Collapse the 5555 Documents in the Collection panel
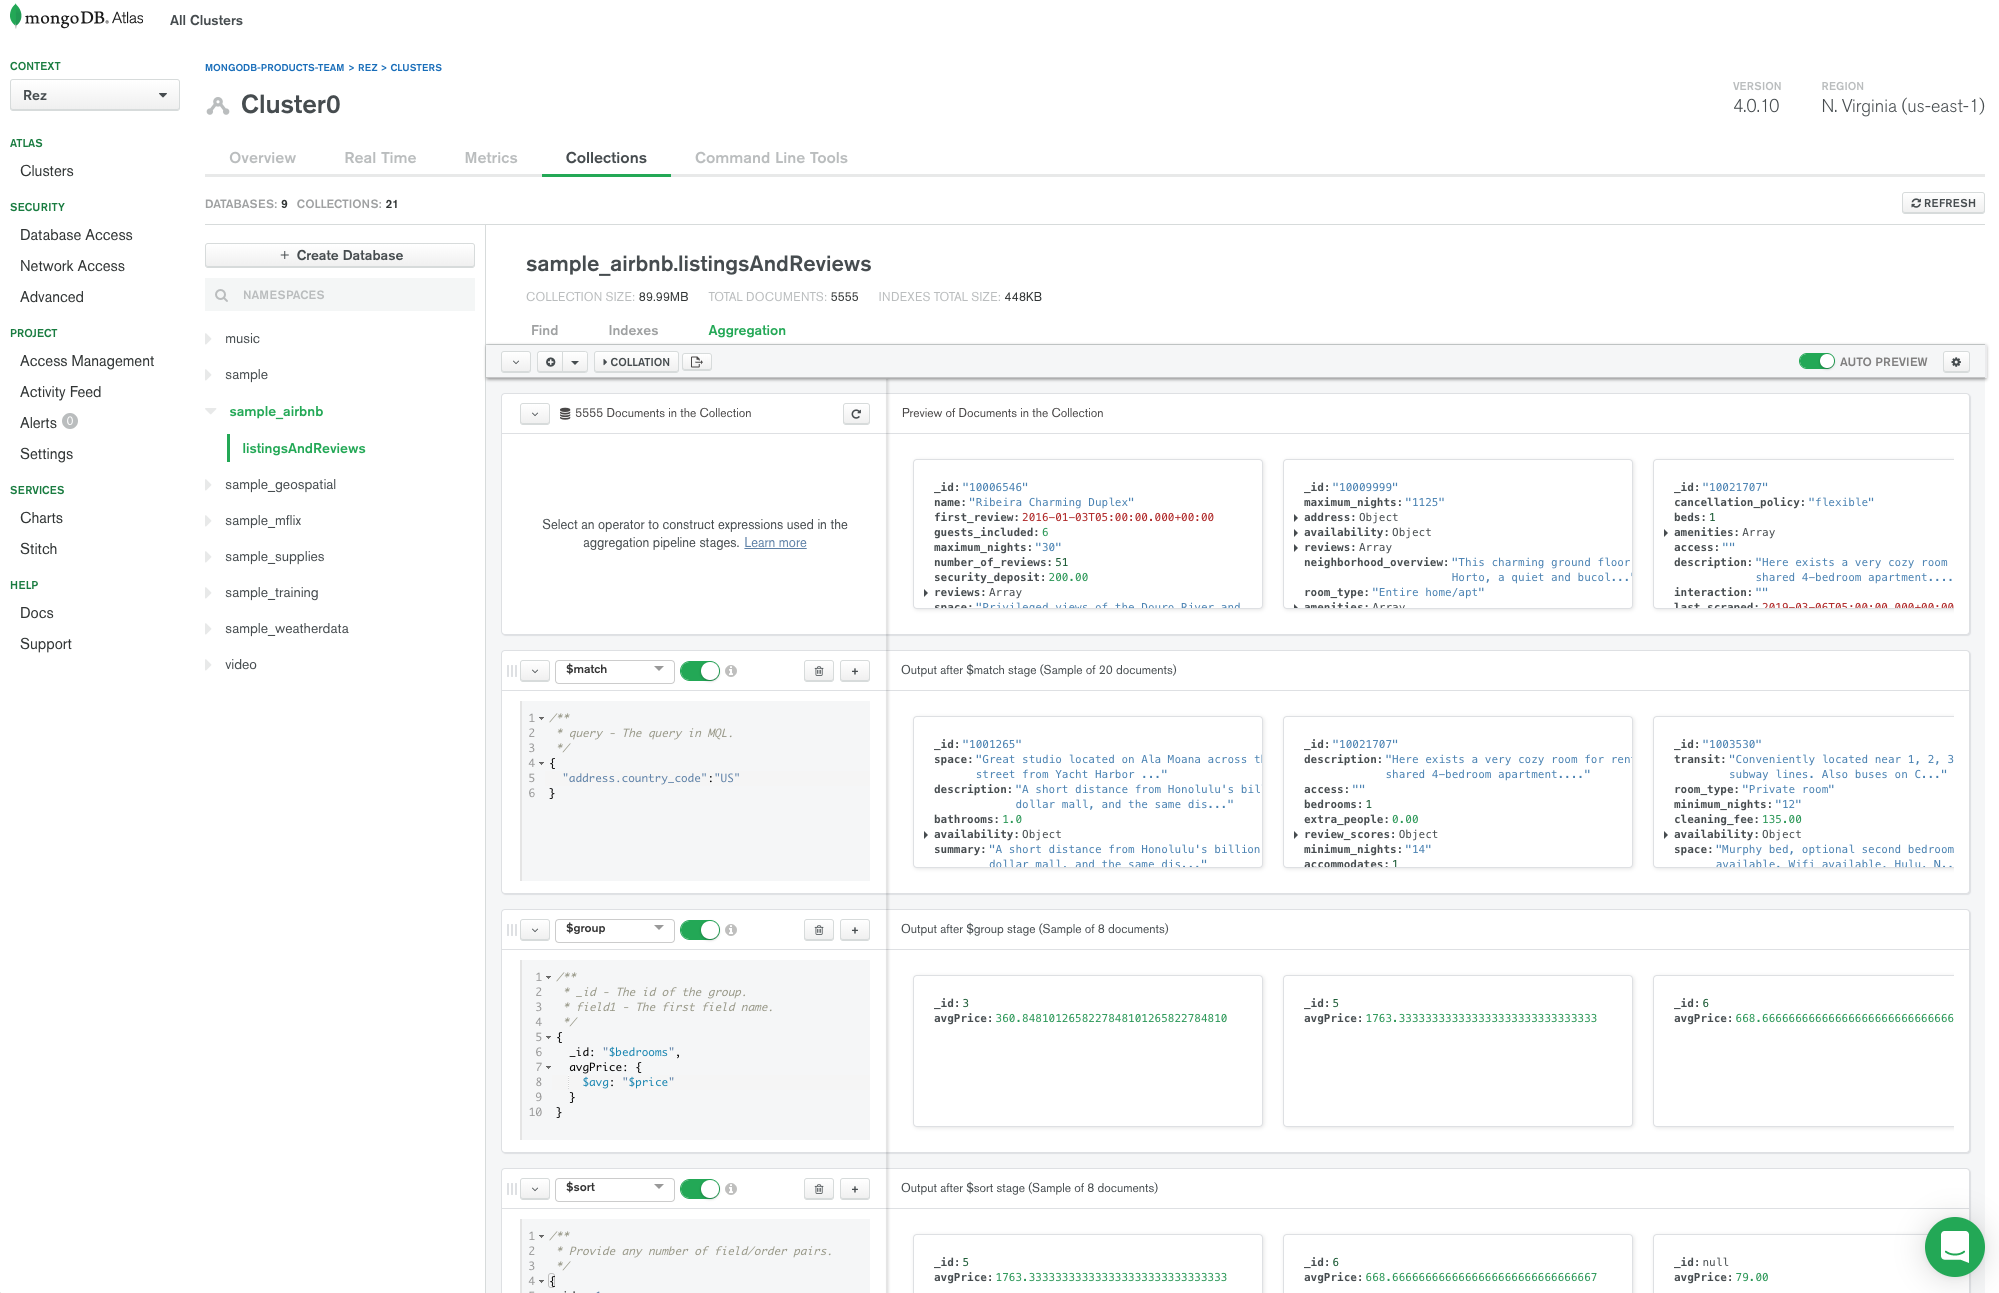Viewport: 1999px width, 1293px height. coord(535,414)
